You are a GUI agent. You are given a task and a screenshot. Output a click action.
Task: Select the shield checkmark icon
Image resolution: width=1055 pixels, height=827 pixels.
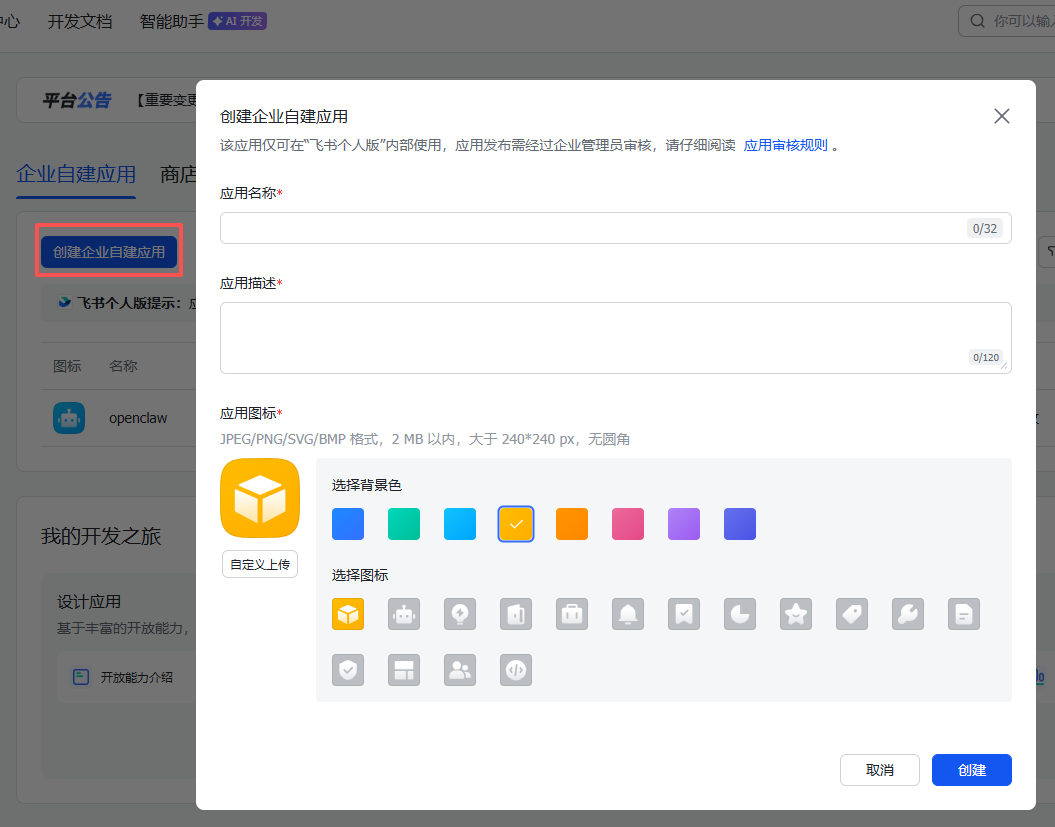[x=348, y=670]
